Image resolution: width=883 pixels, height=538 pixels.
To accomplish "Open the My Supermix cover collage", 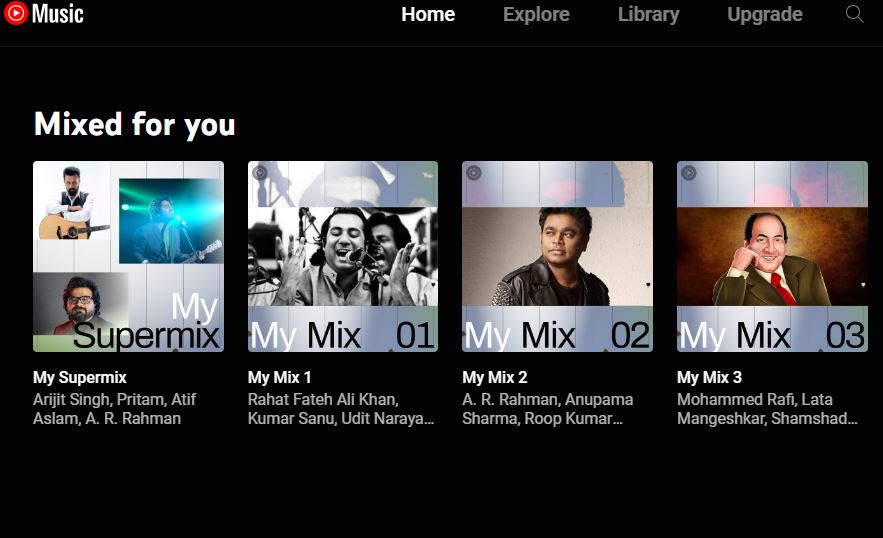I will [128, 257].
